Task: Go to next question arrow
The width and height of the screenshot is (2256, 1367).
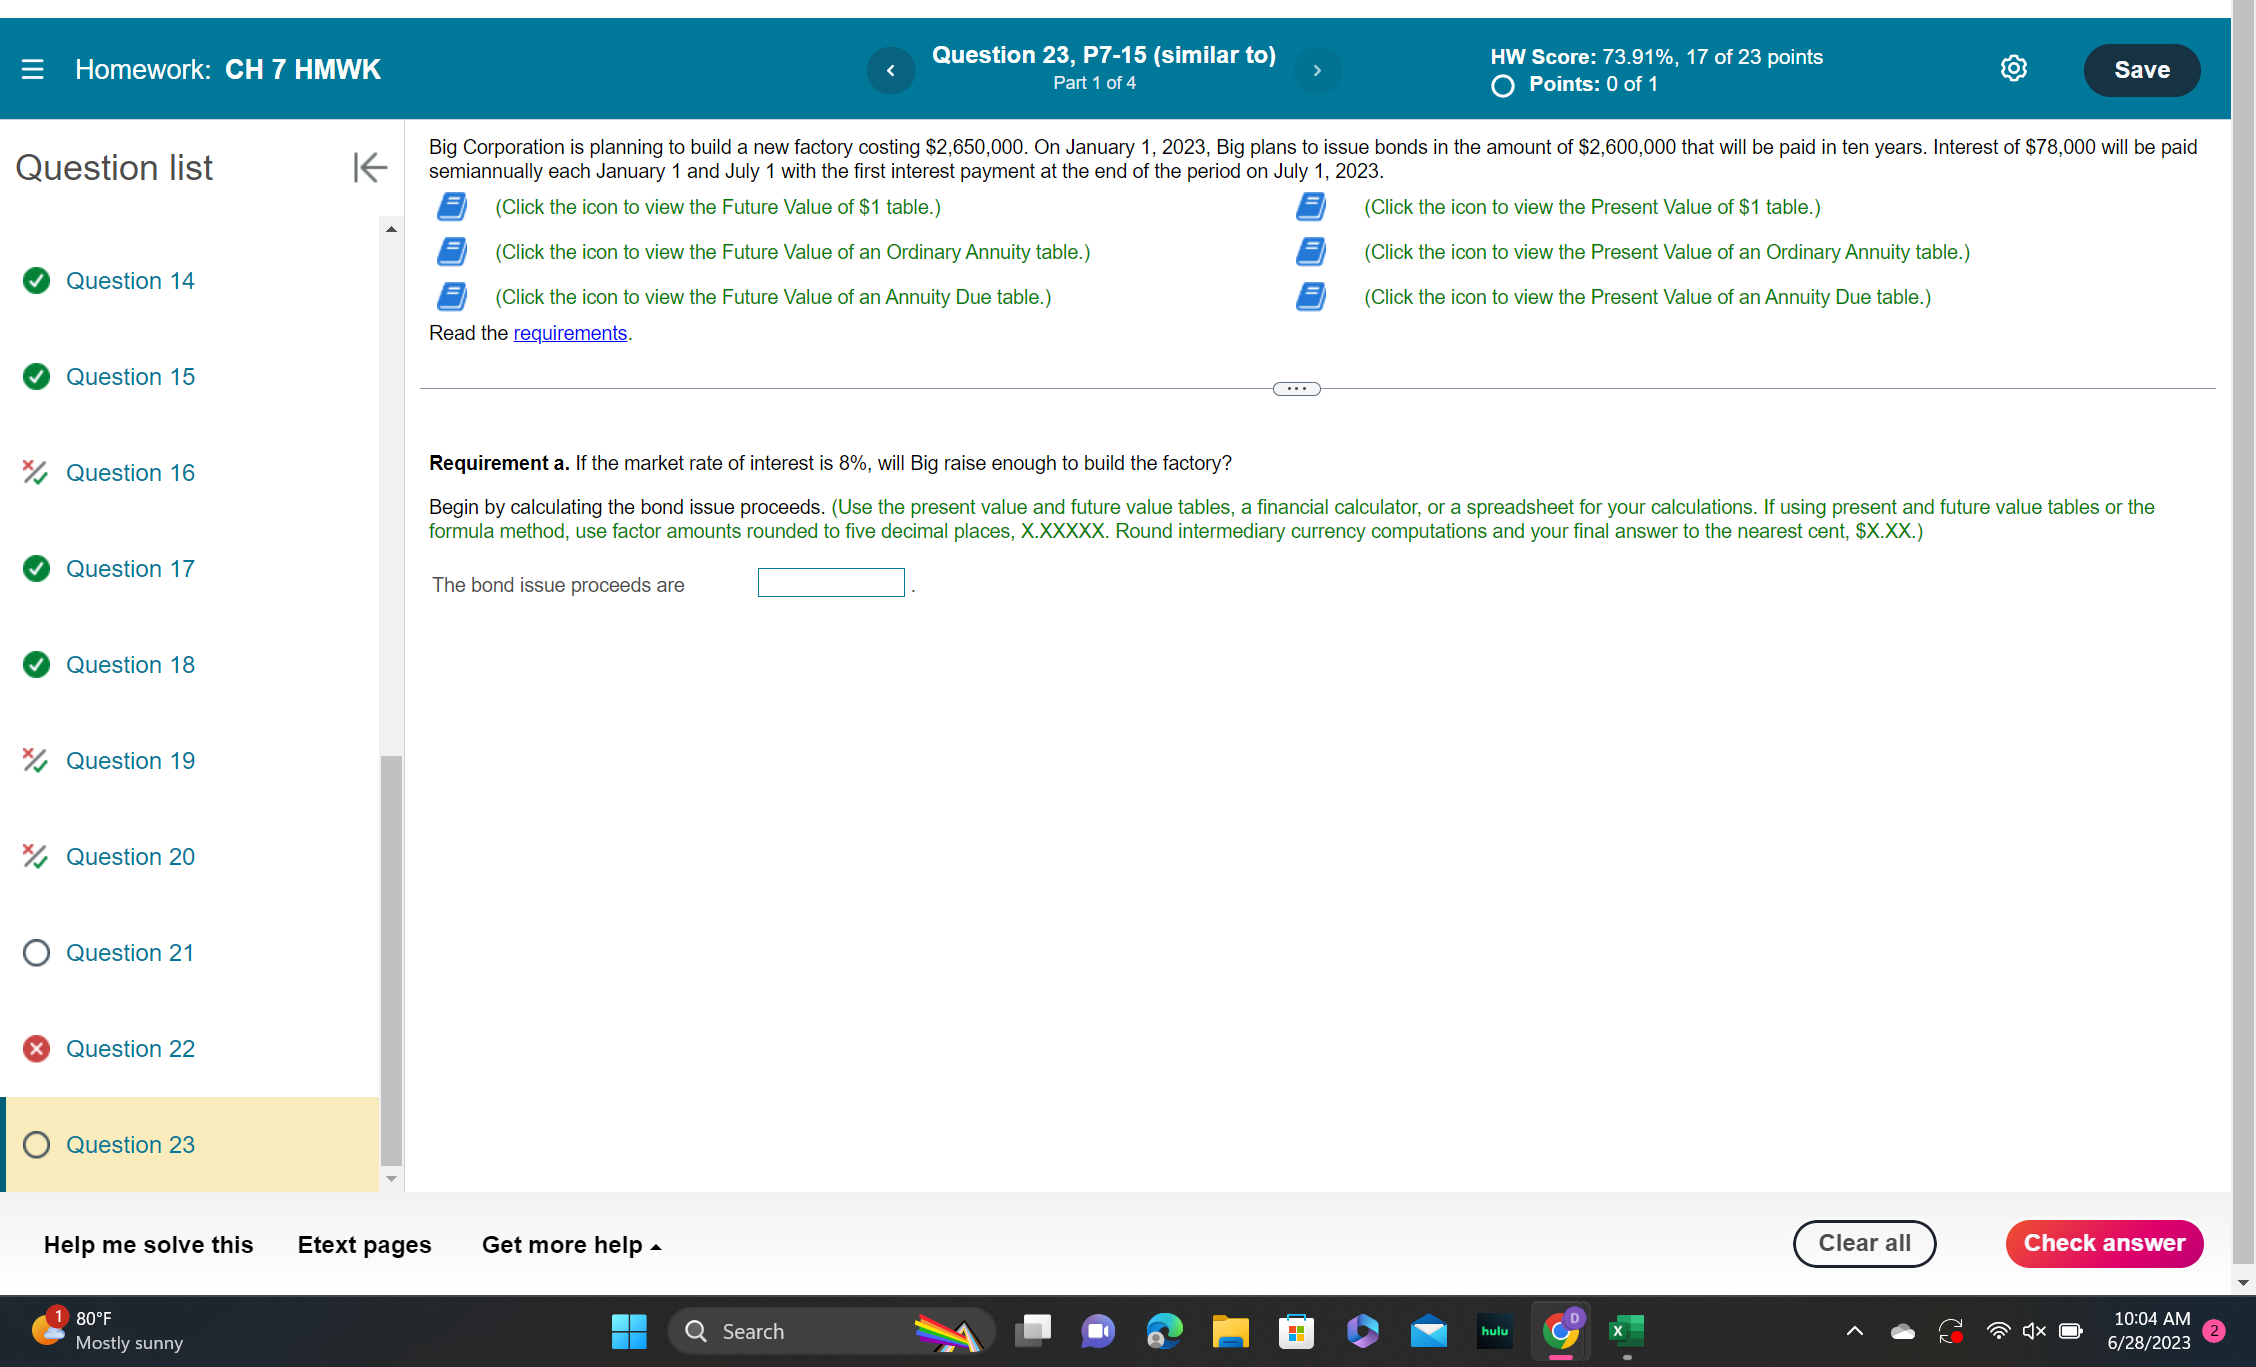Action: tap(1317, 70)
